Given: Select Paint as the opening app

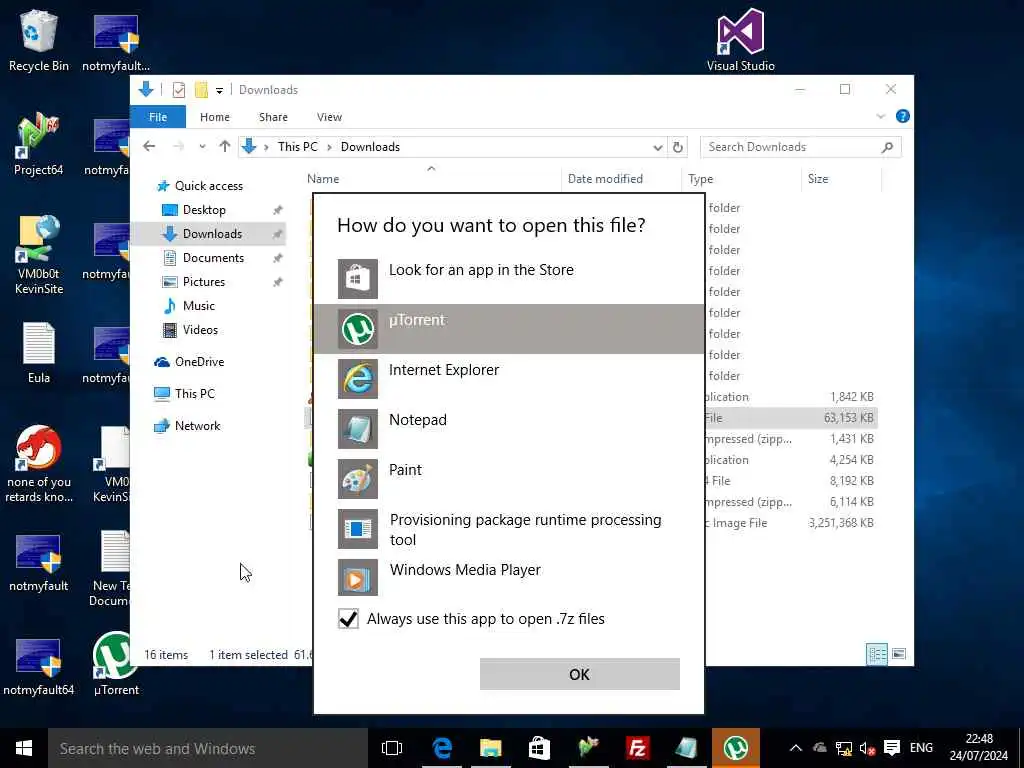Looking at the screenshot, I should click(x=509, y=479).
